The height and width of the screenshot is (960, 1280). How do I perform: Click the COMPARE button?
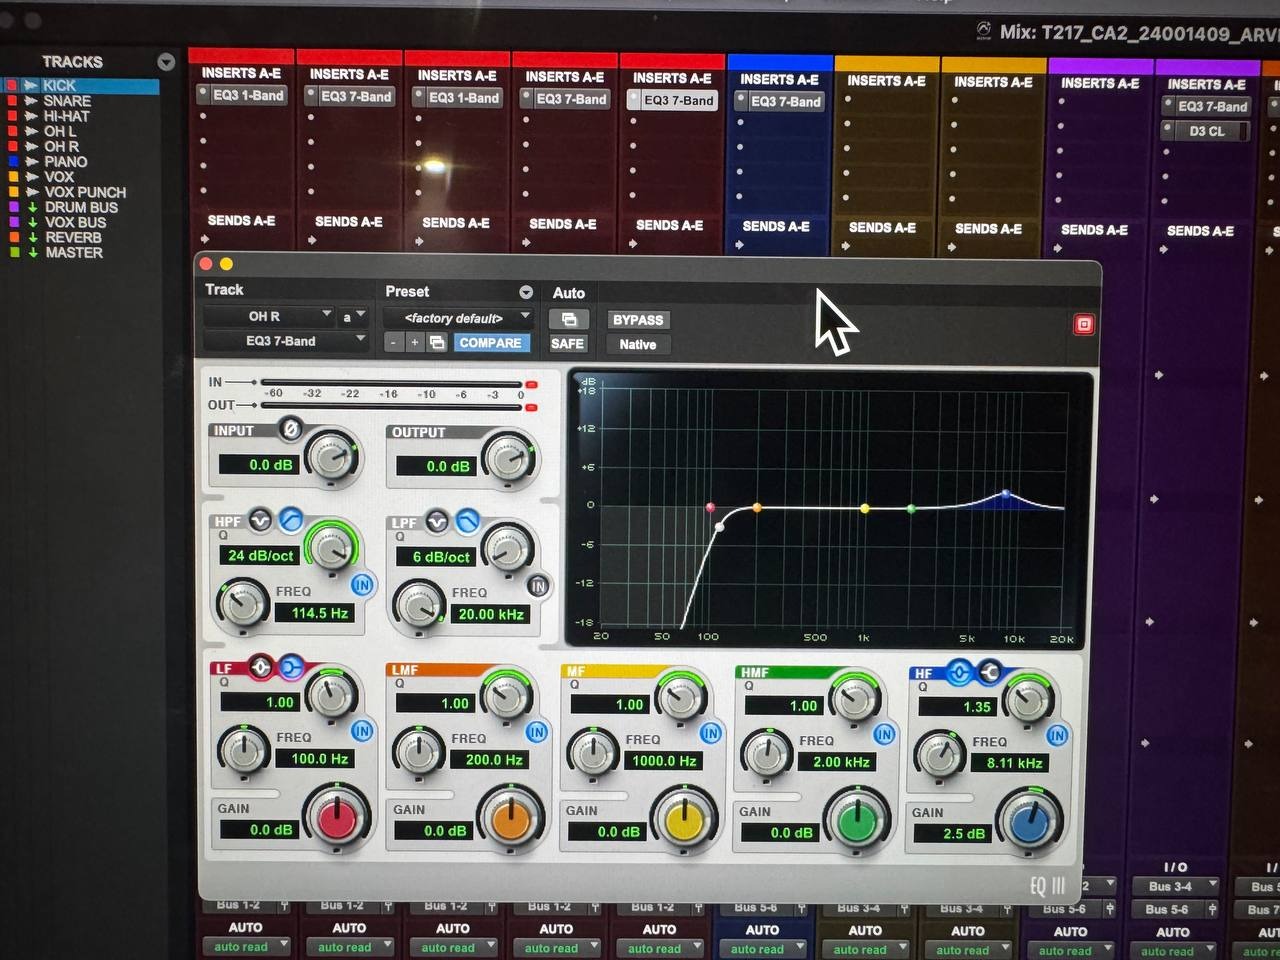pos(490,343)
